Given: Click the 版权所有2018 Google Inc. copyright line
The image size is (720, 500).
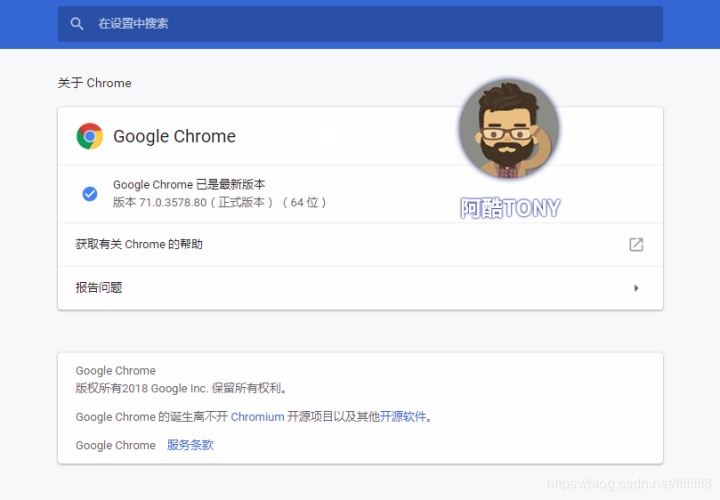Looking at the screenshot, I should click(182, 388).
